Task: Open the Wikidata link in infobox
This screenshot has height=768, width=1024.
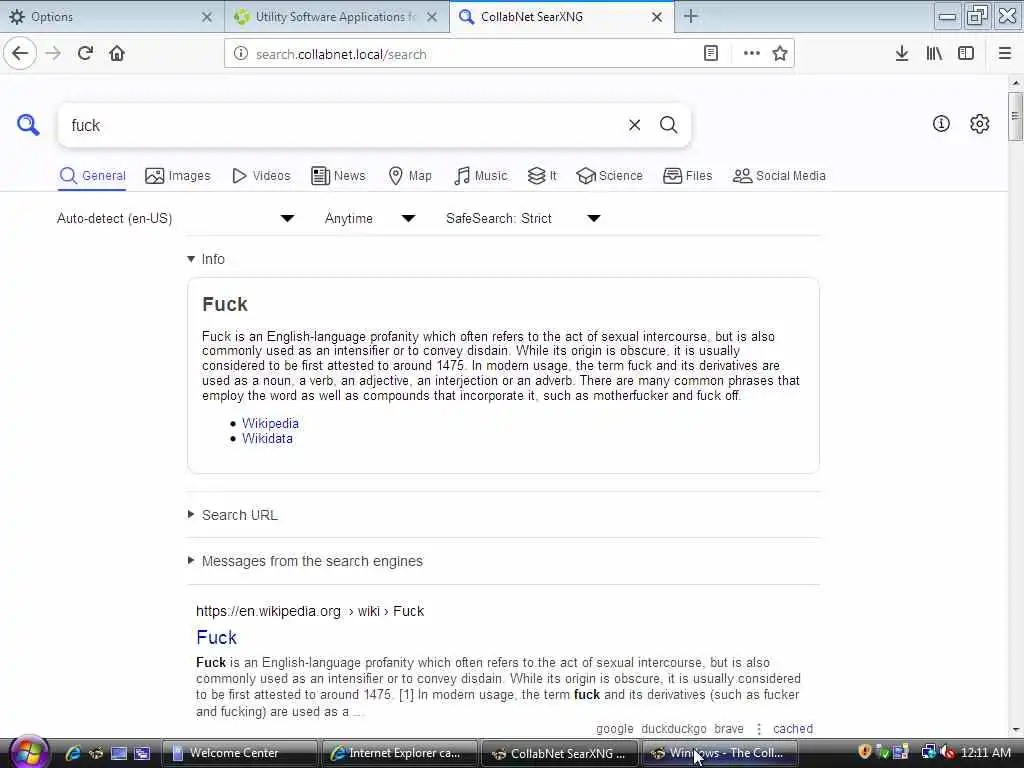Action: (x=267, y=439)
